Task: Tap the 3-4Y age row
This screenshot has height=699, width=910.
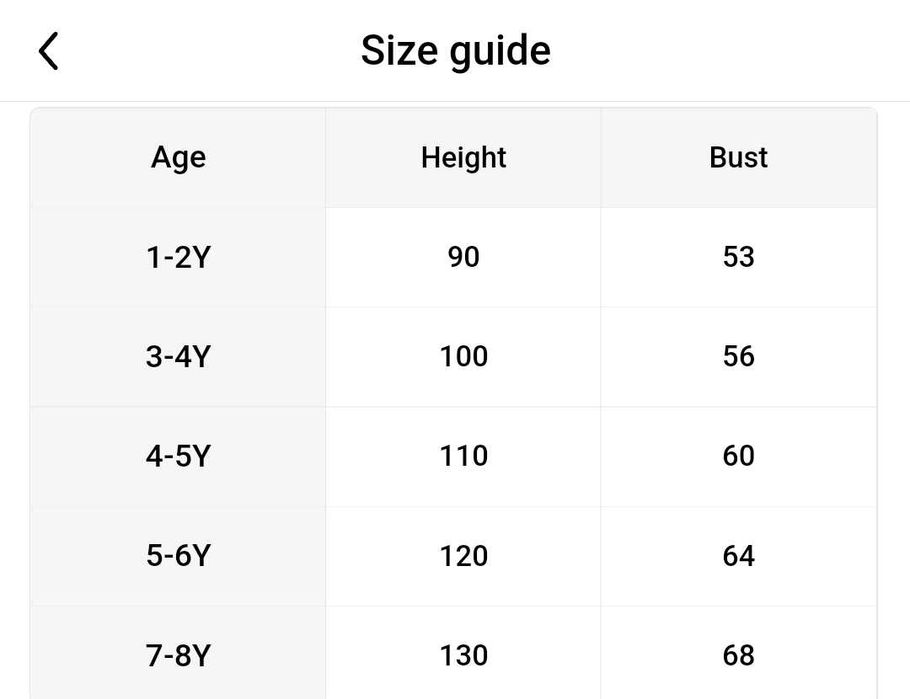Action: [x=178, y=357]
